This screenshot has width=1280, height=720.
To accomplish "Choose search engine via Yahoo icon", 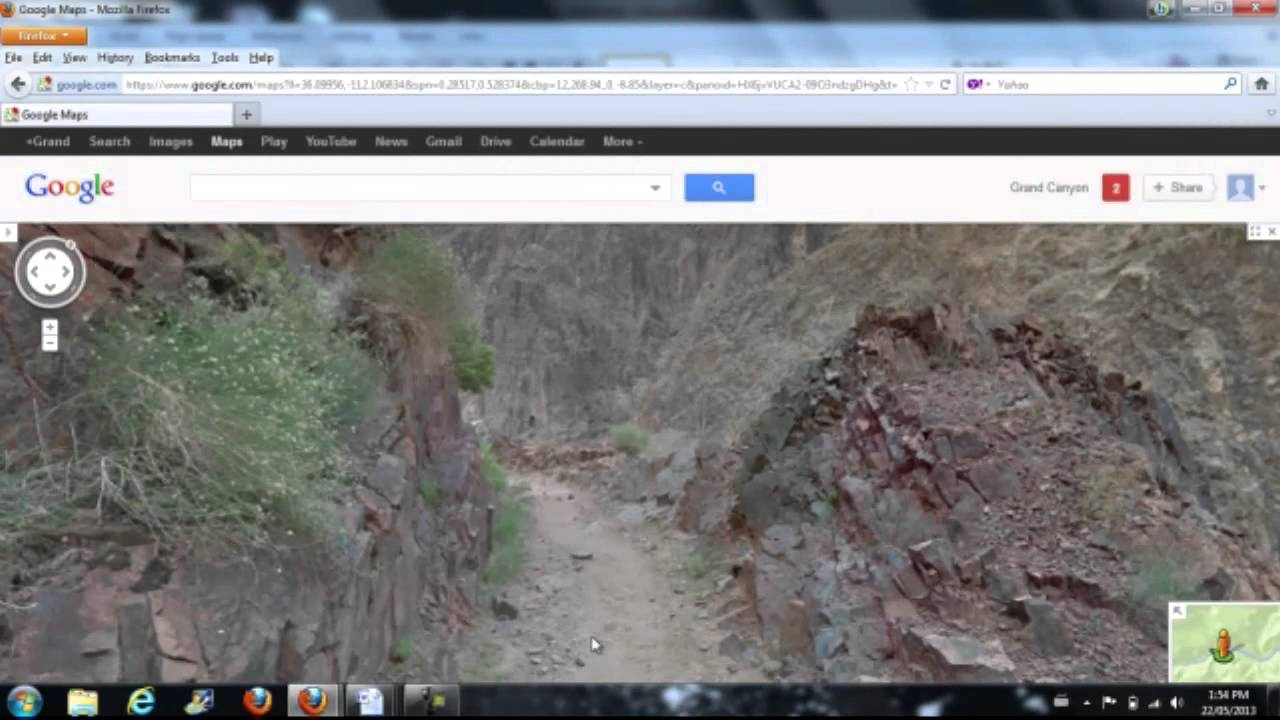I will [976, 84].
